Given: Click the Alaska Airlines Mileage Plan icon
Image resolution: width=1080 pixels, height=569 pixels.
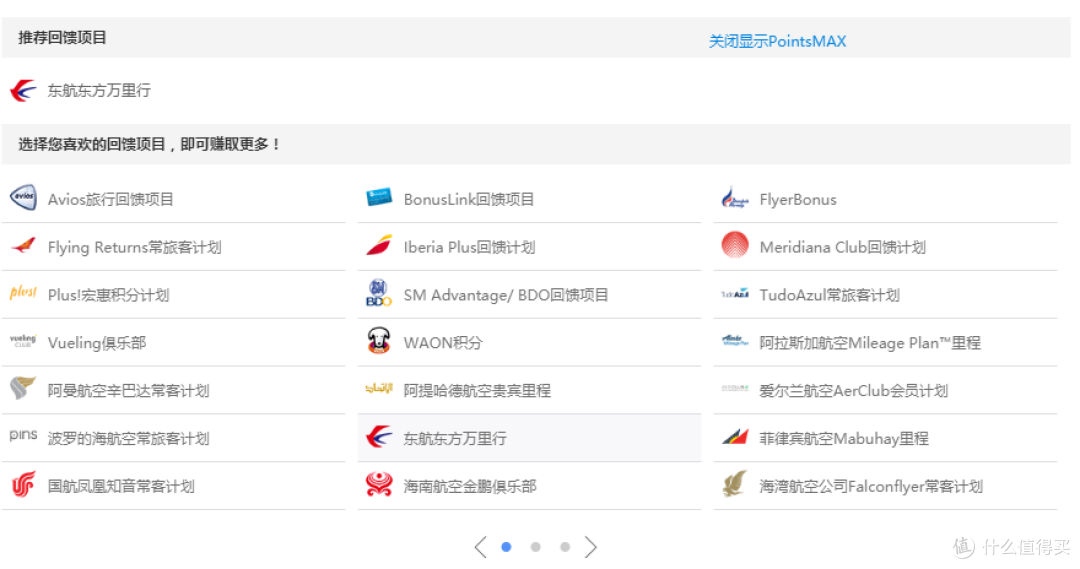Looking at the screenshot, I should tap(735, 340).
